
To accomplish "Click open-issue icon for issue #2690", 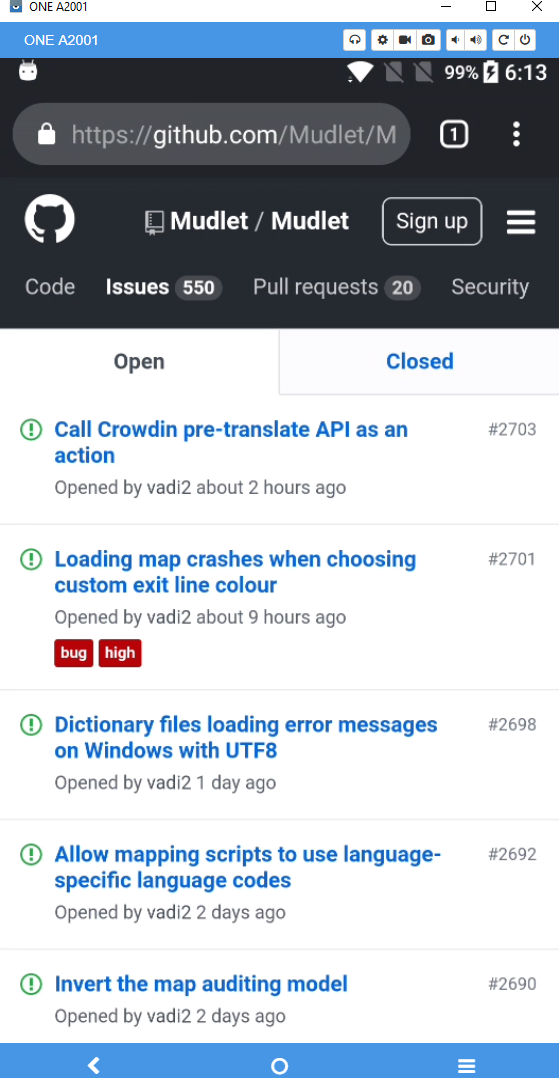I will point(31,984).
